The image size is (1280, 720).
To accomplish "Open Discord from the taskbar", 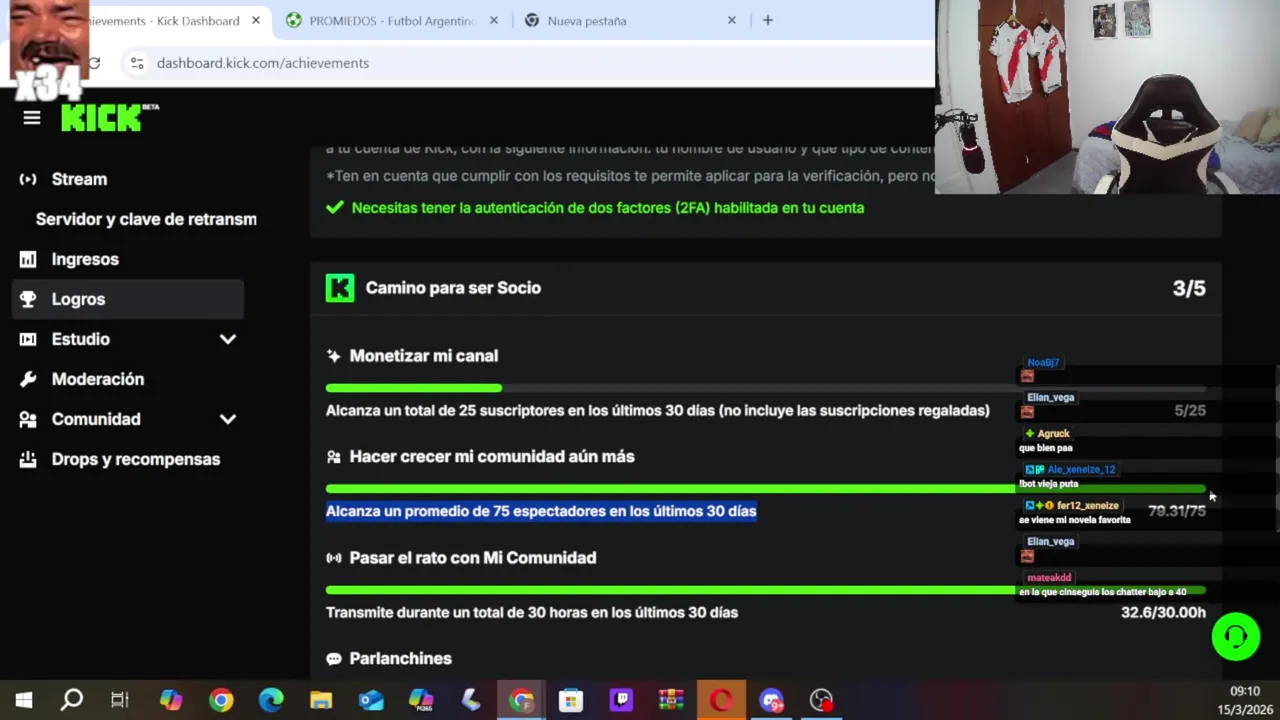I will tap(771, 700).
